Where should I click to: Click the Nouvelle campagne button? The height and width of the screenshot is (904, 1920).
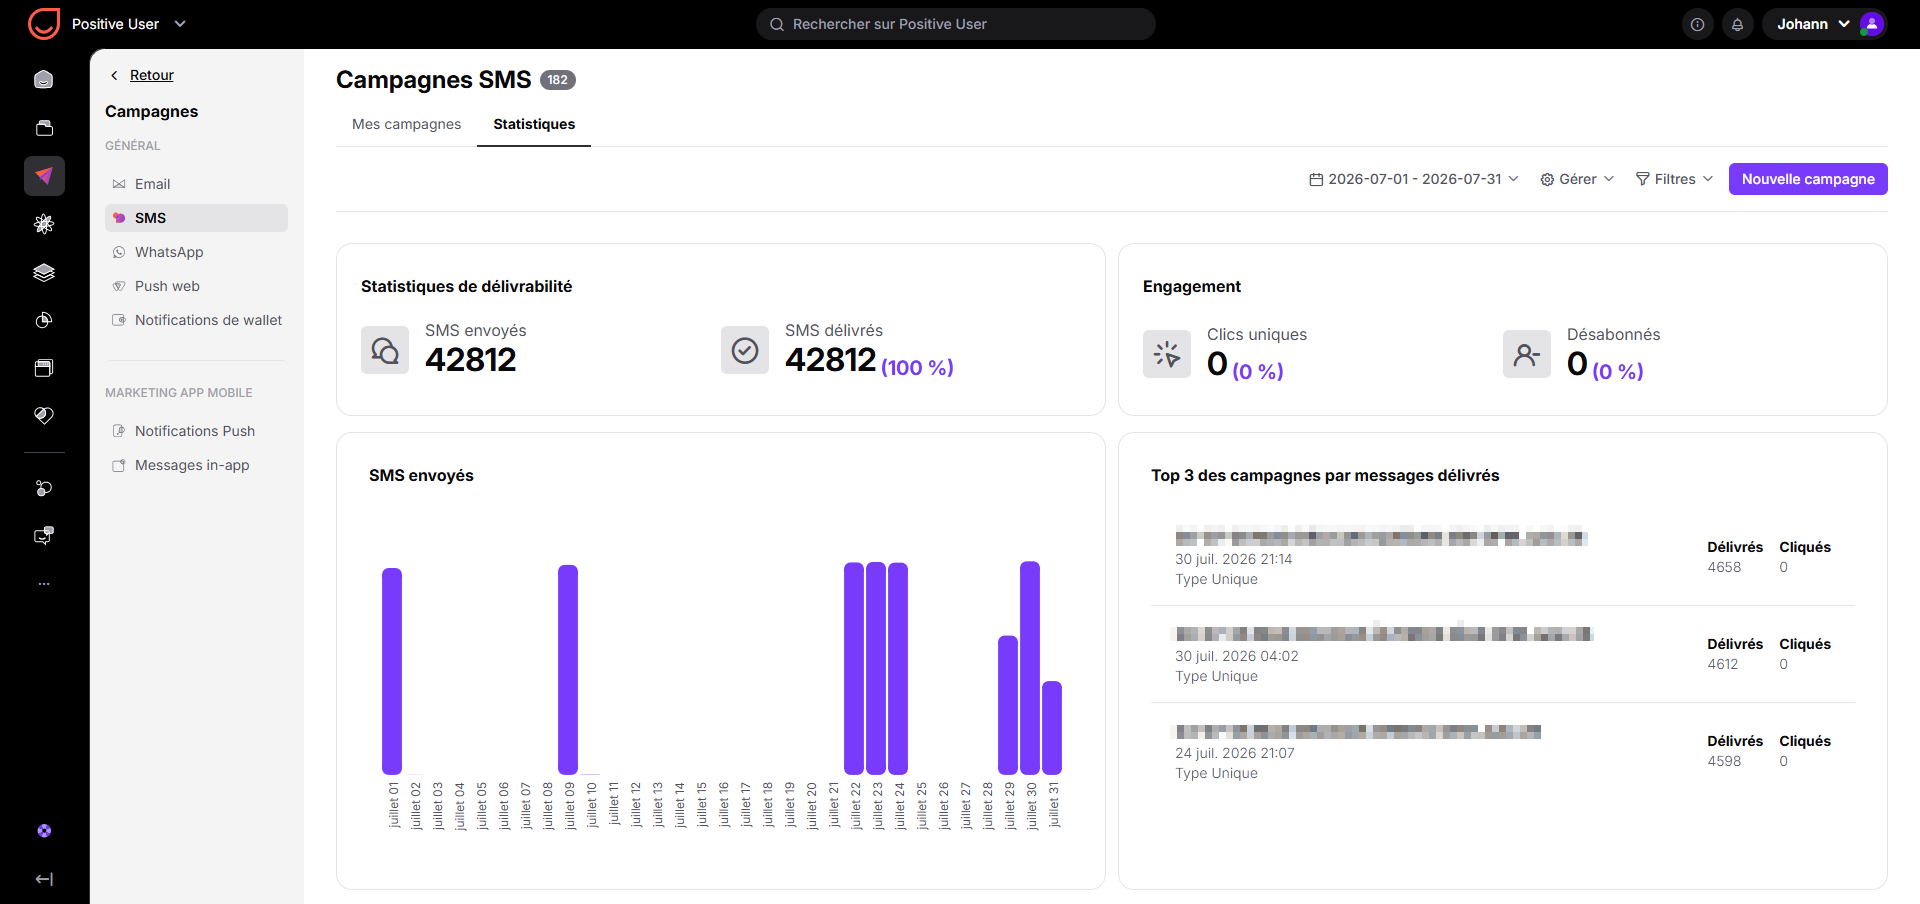pyautogui.click(x=1808, y=179)
